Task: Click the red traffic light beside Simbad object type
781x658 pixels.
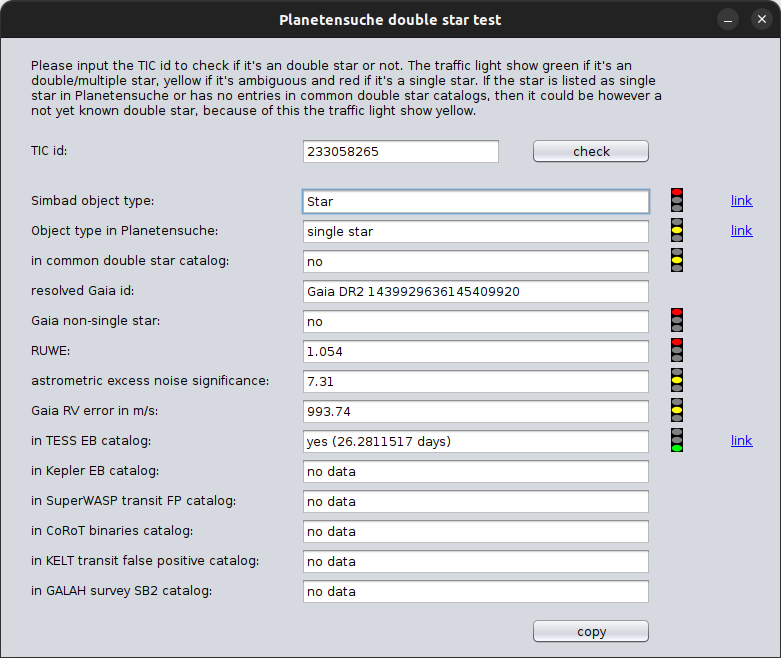Action: [676, 200]
